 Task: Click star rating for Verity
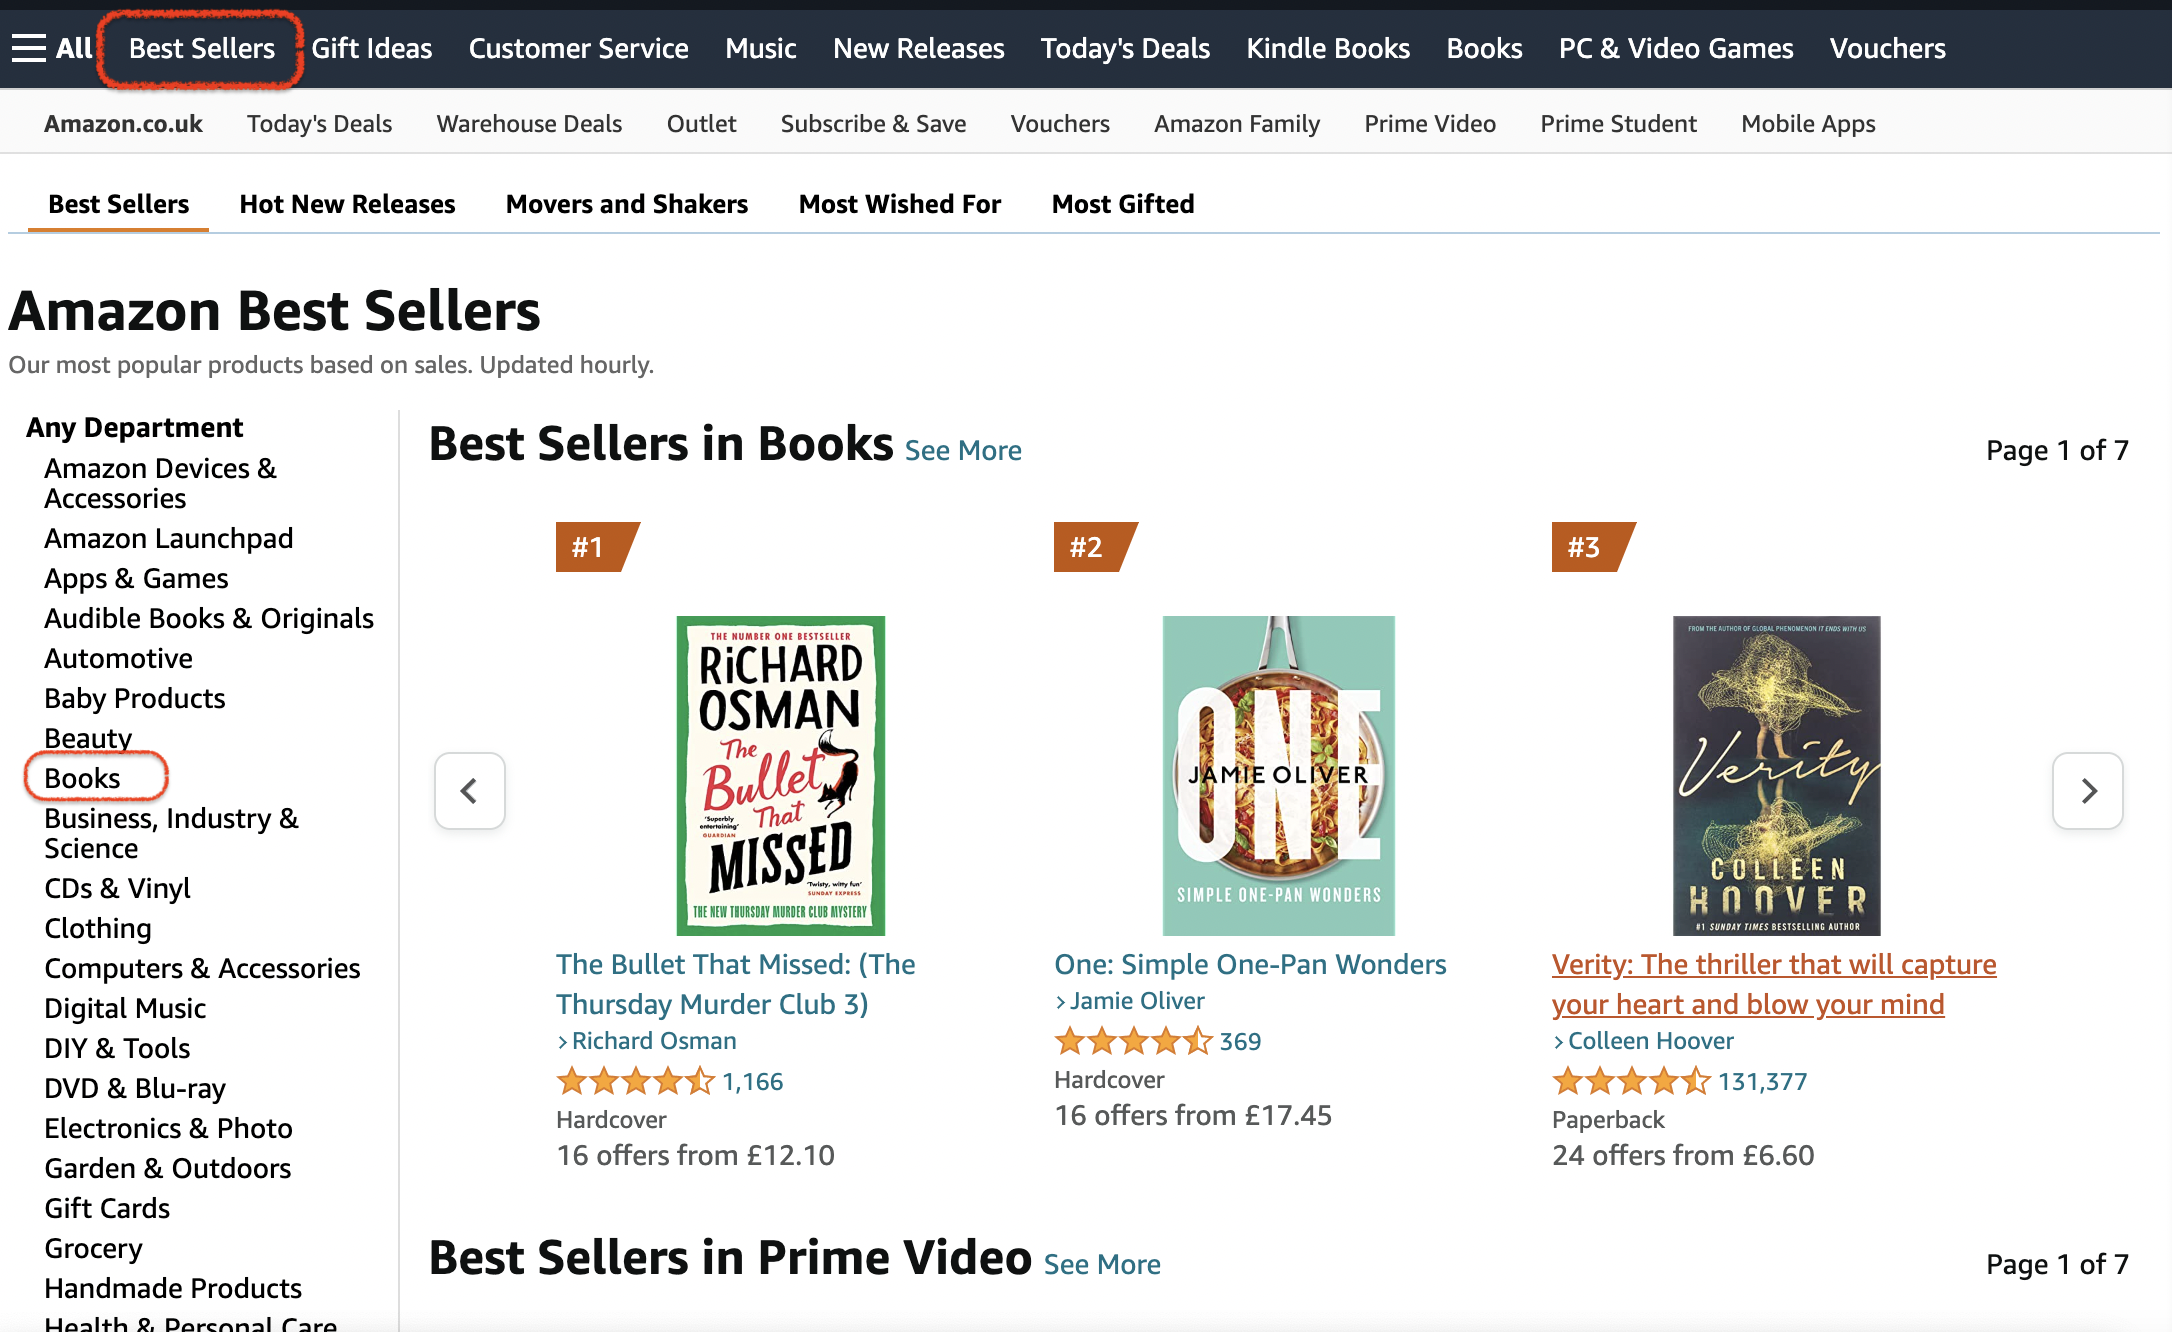1631,1082
